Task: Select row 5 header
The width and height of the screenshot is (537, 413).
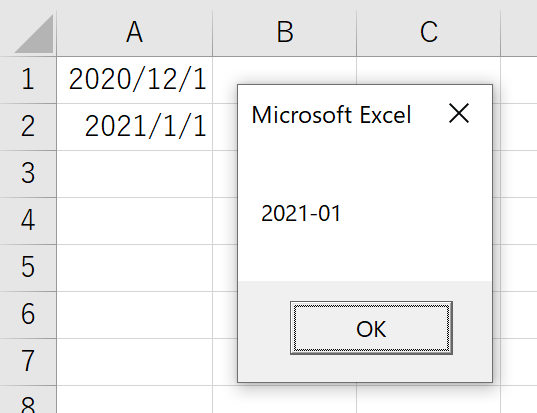Action: tap(28, 267)
